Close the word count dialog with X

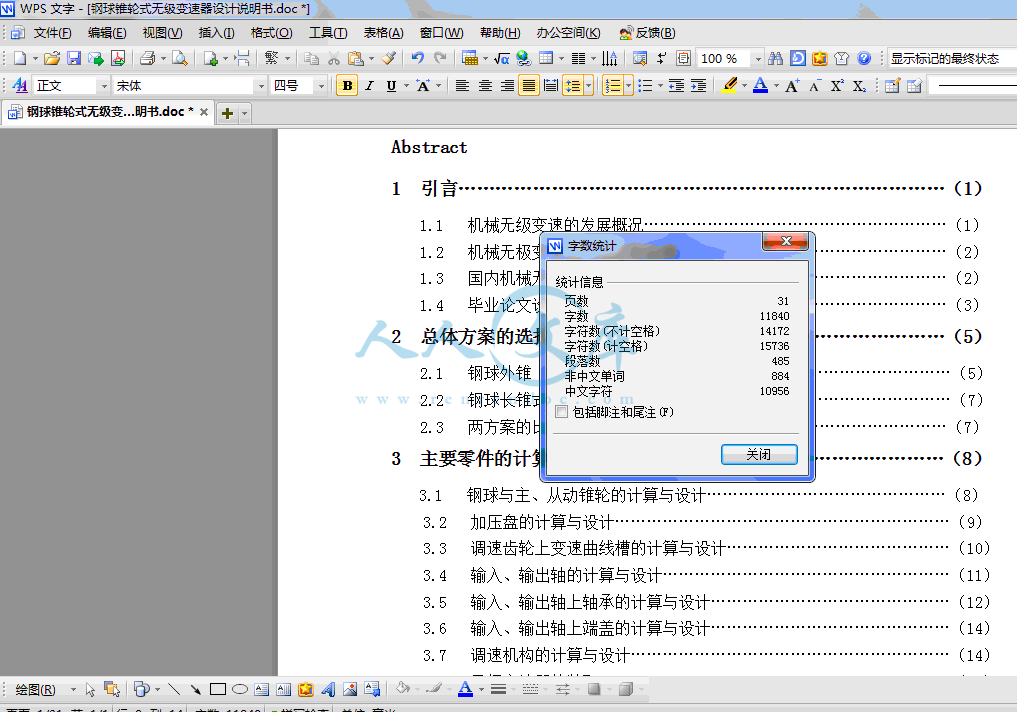(786, 241)
